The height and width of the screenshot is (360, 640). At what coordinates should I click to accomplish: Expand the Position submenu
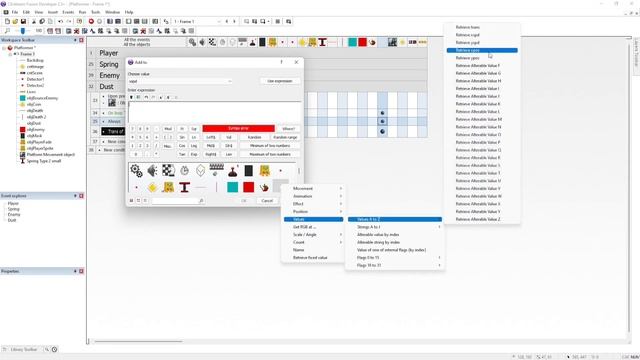pos(313,211)
